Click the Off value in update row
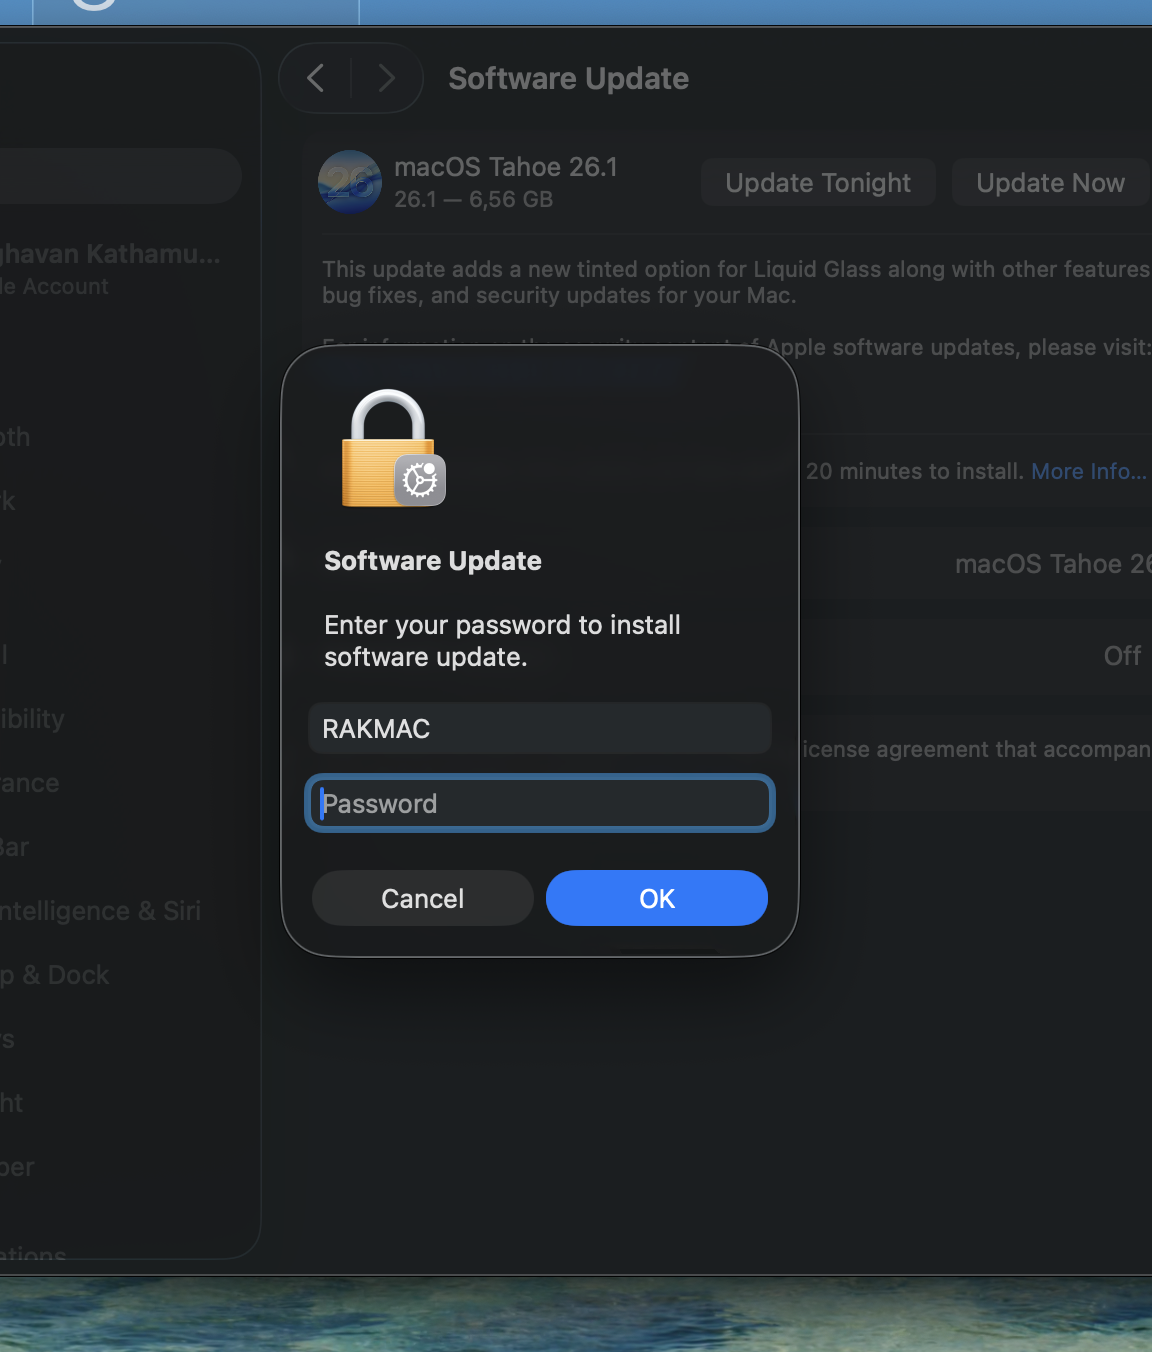Screen dimensions: 1152x1352 [x=1122, y=656]
